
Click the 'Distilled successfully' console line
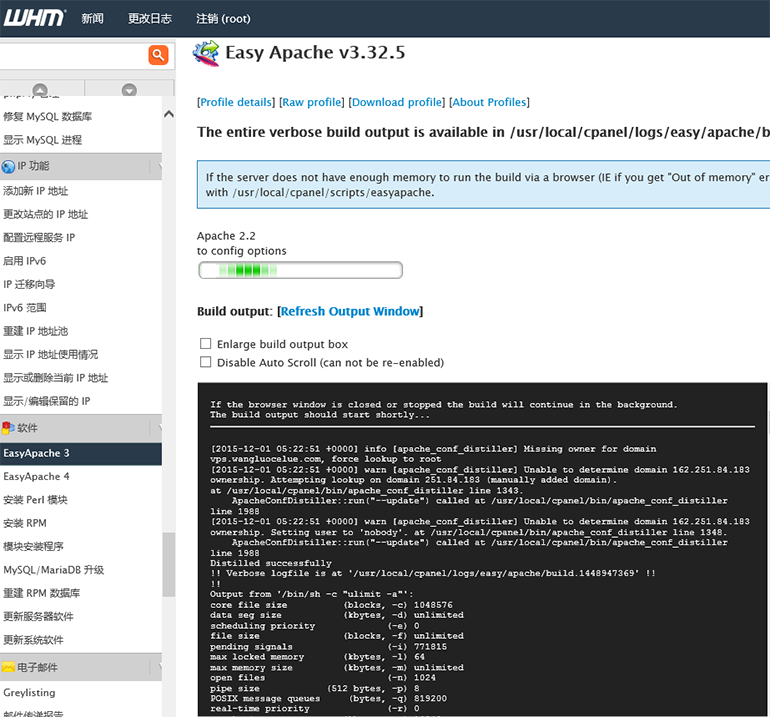coord(271,563)
